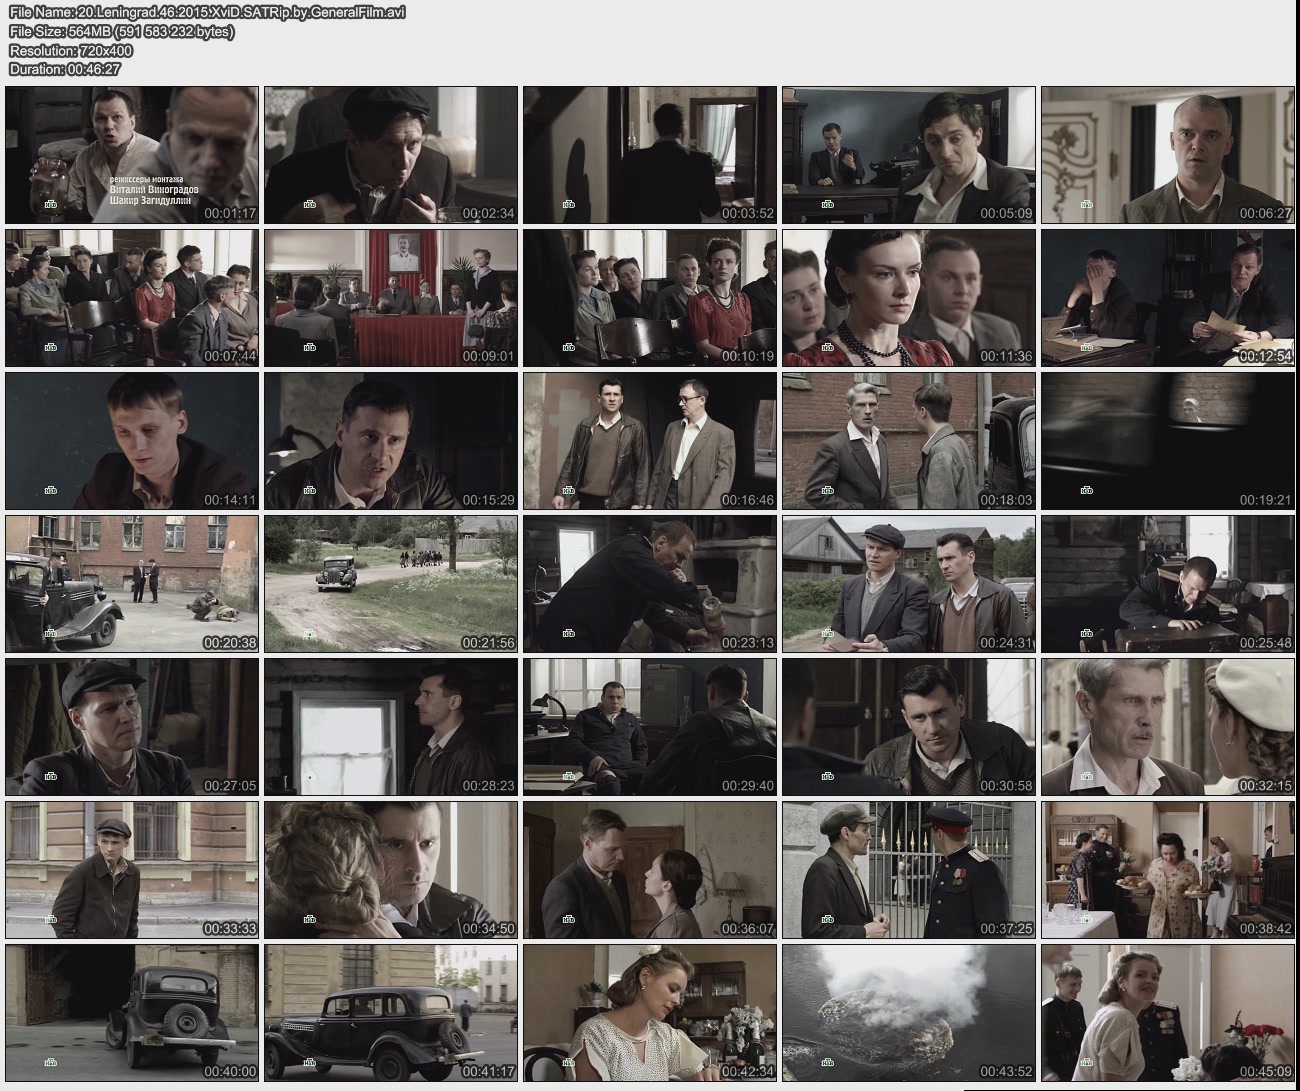Image resolution: width=1300 pixels, height=1091 pixels.
Task: Click the Duration 00:46:27 text
Action: pos(65,69)
